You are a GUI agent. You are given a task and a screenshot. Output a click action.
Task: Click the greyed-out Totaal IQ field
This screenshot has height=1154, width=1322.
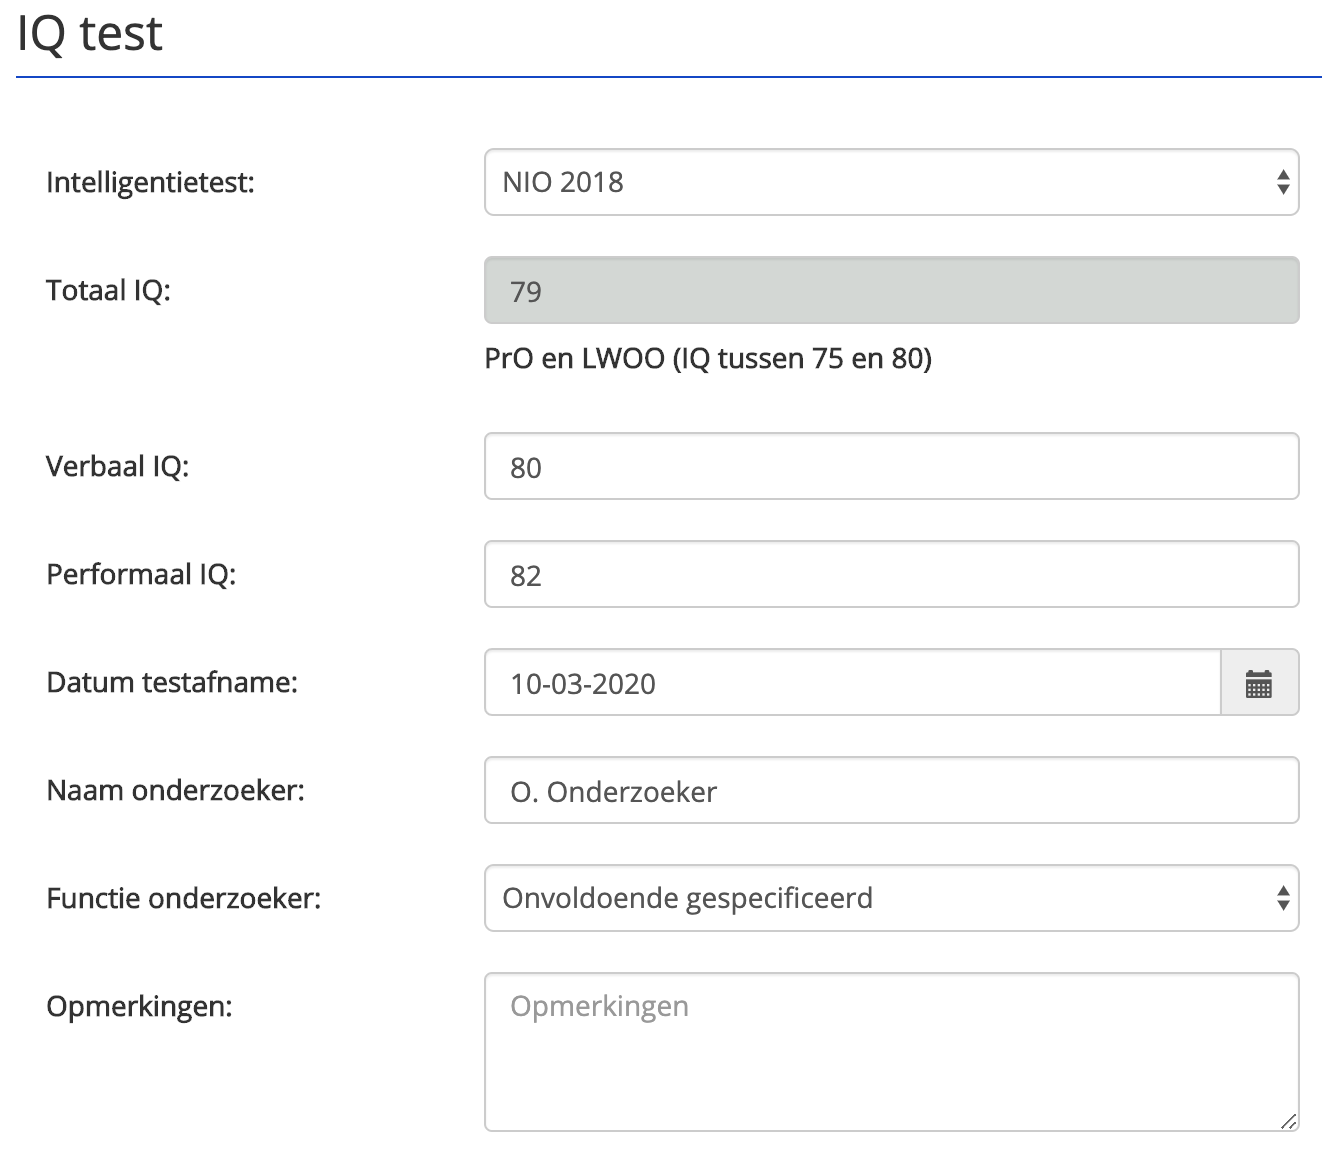click(x=890, y=291)
